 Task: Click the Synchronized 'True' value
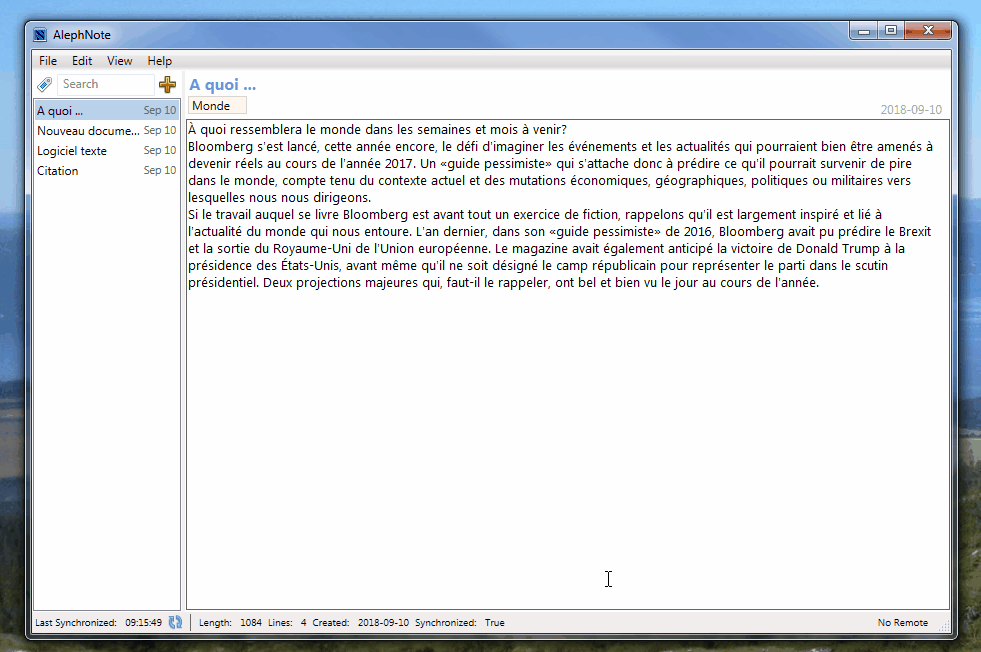[x=494, y=623]
